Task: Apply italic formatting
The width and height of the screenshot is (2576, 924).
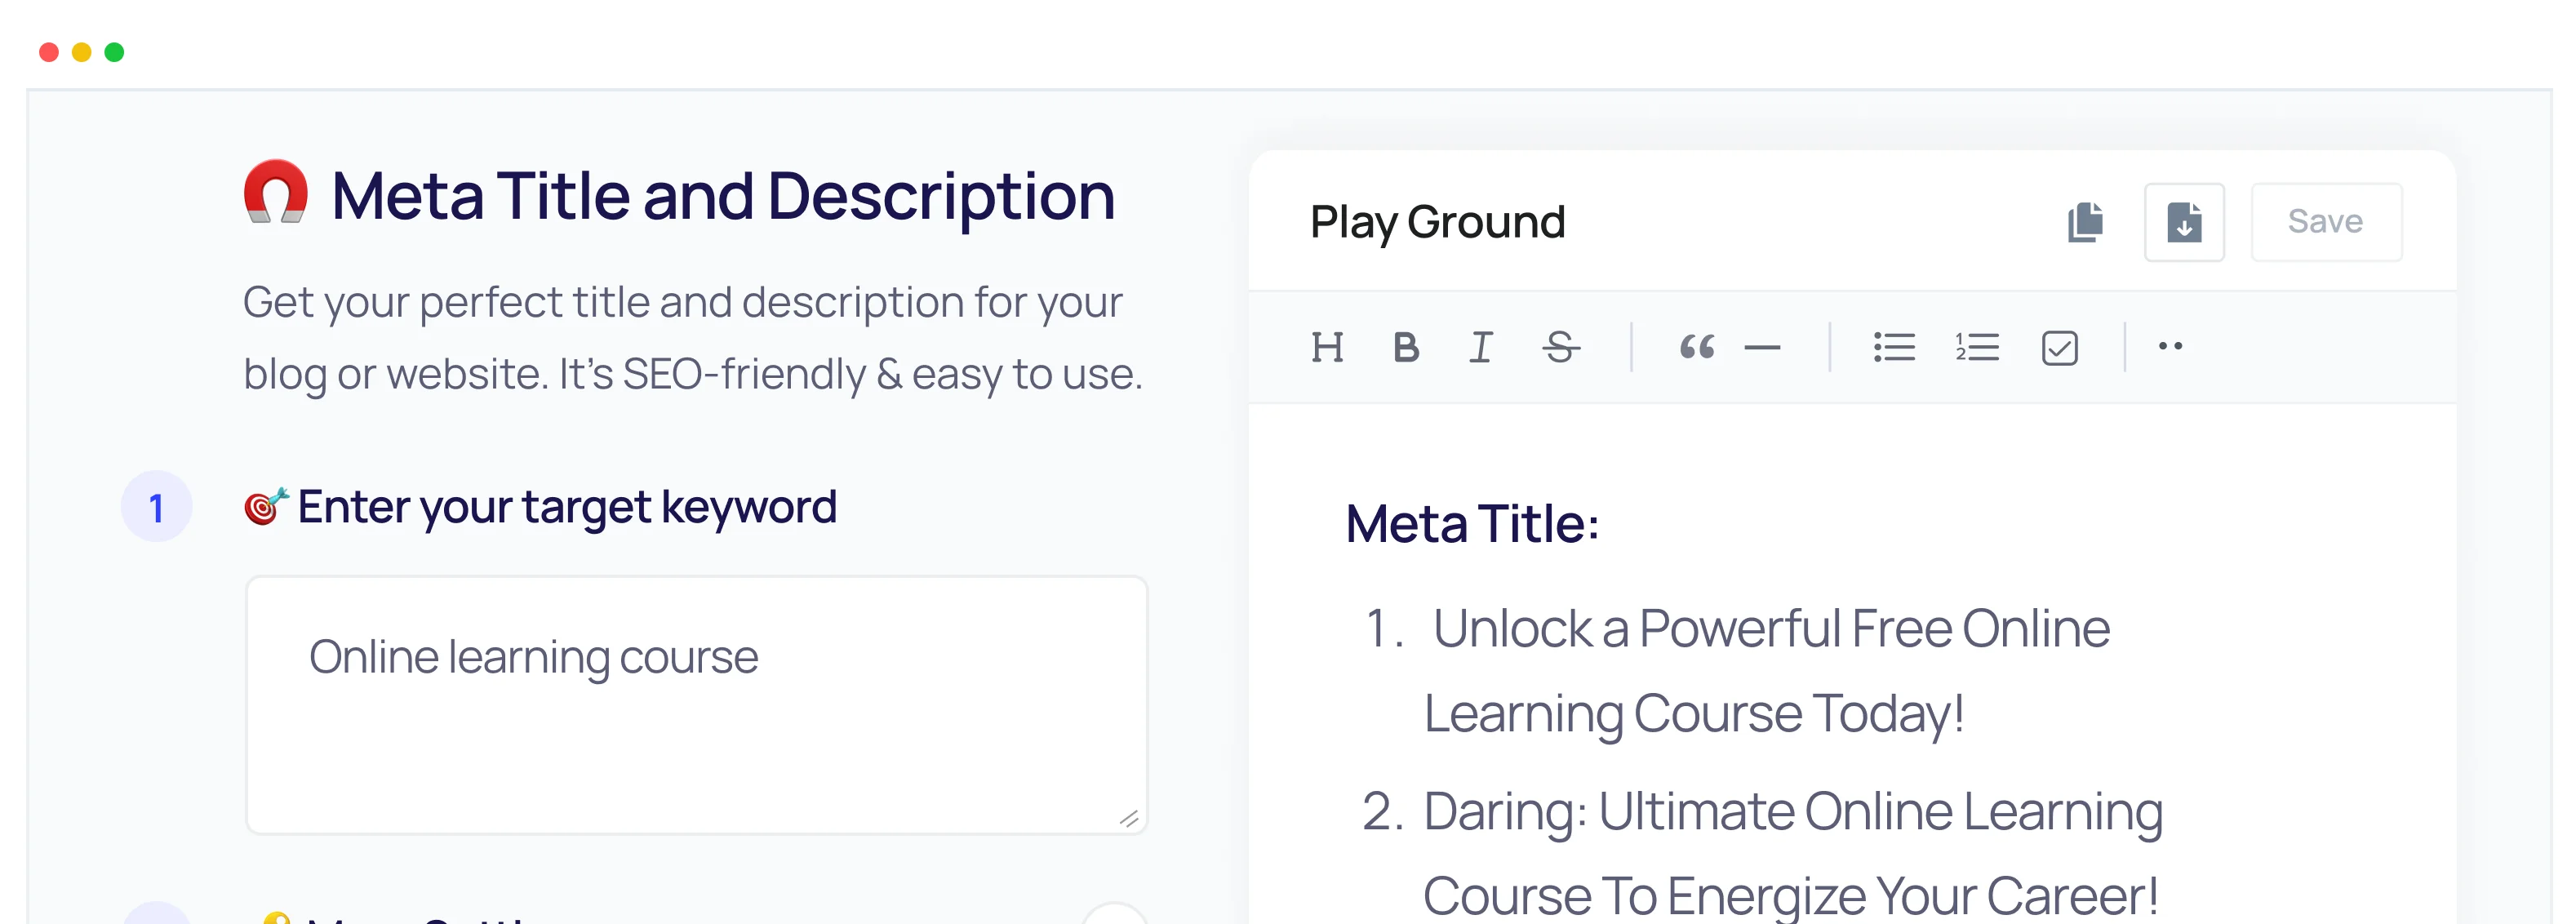Action: pyautogui.click(x=1480, y=347)
